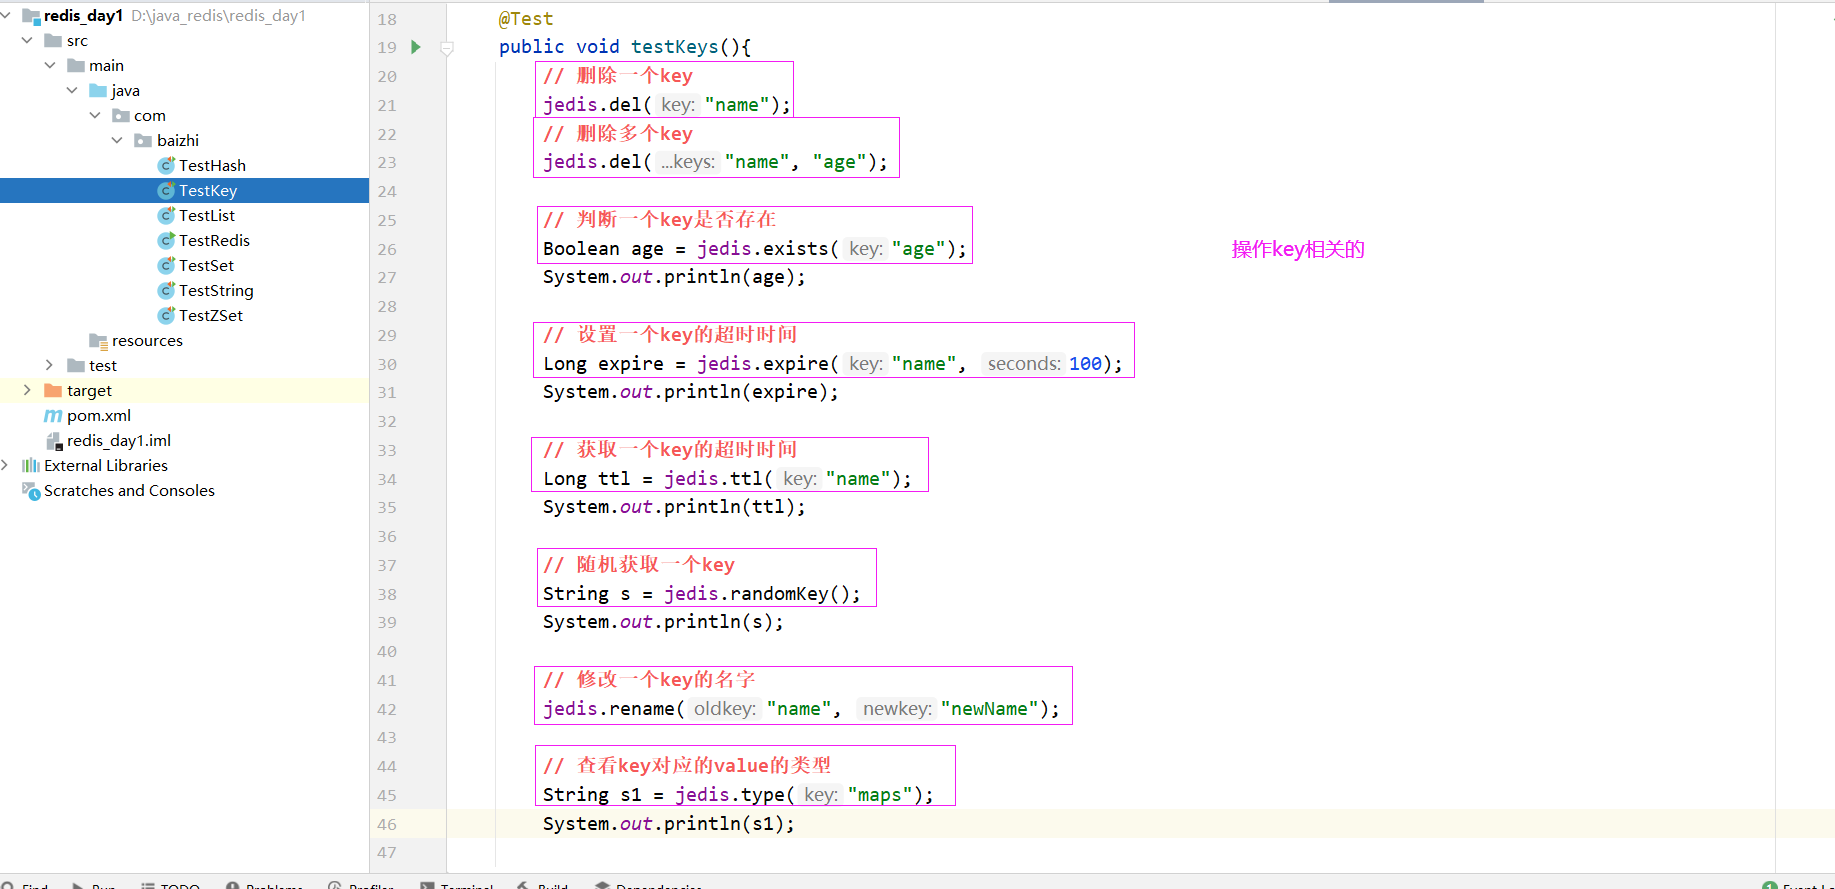This screenshot has height=889, width=1835.
Task: Click "age" argument on line 23
Action: coord(839,162)
